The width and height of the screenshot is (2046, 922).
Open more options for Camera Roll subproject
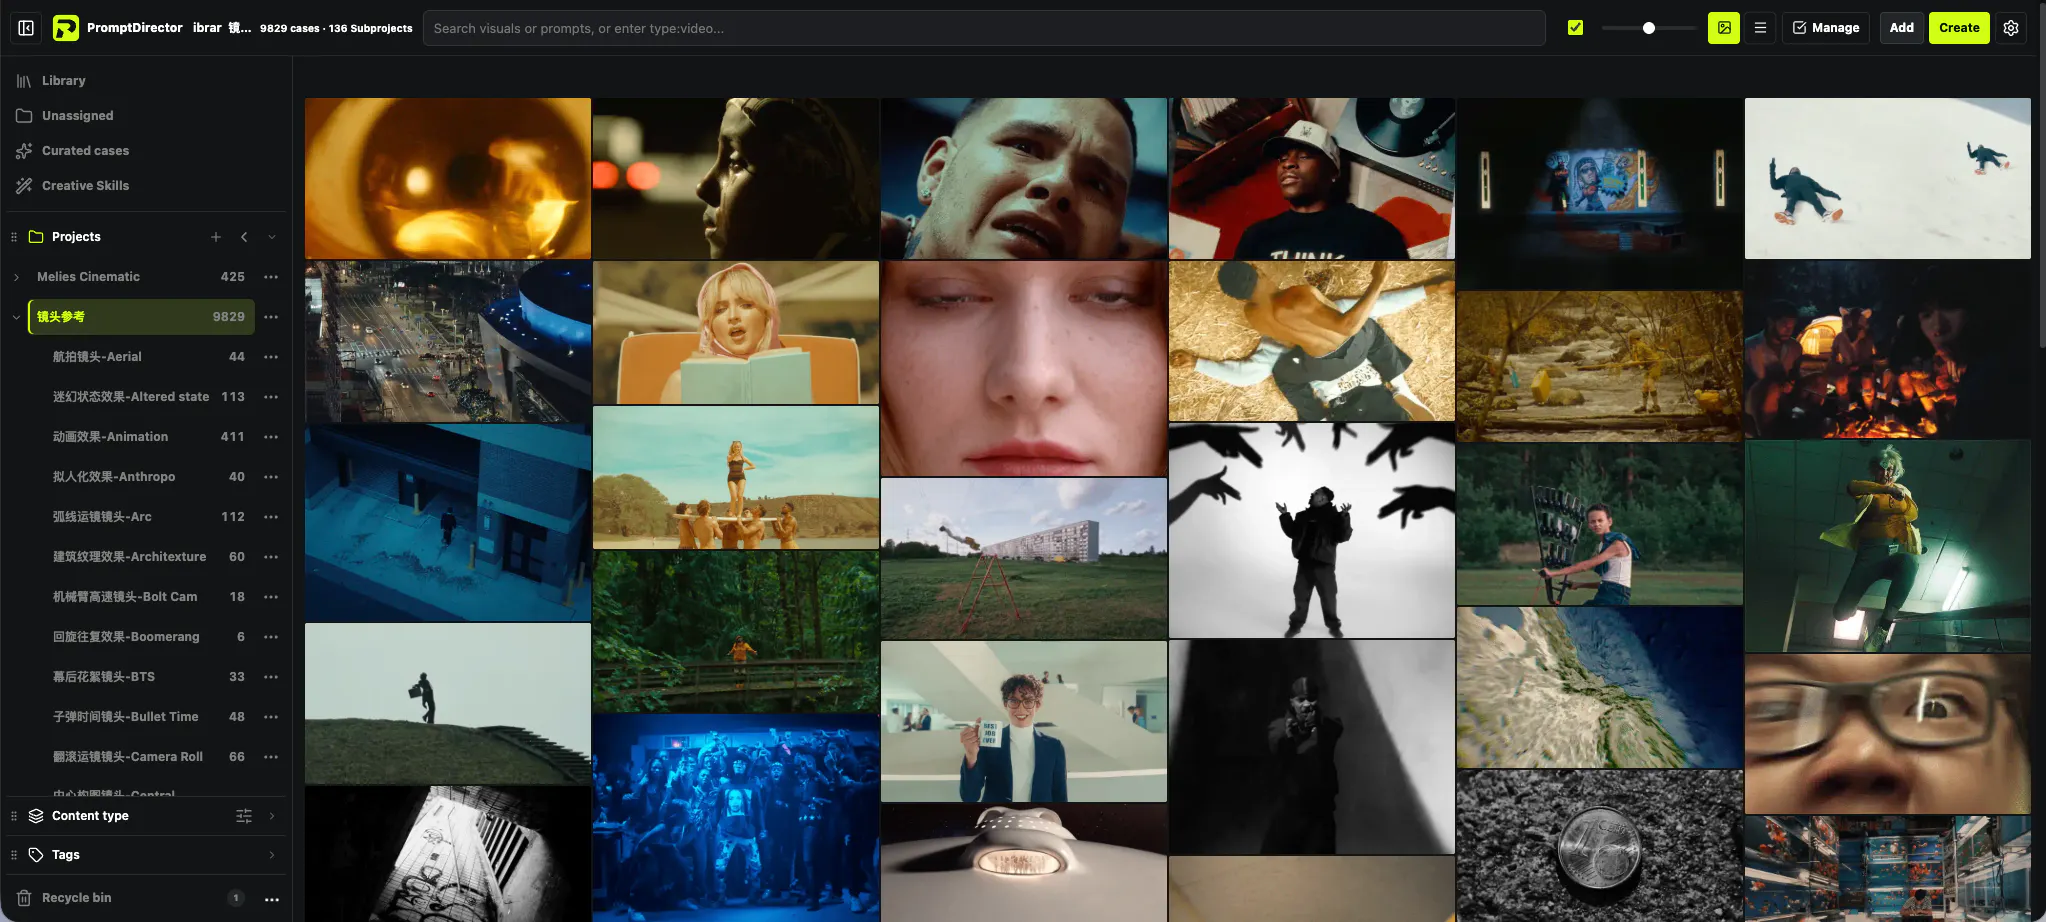pyautogui.click(x=271, y=757)
